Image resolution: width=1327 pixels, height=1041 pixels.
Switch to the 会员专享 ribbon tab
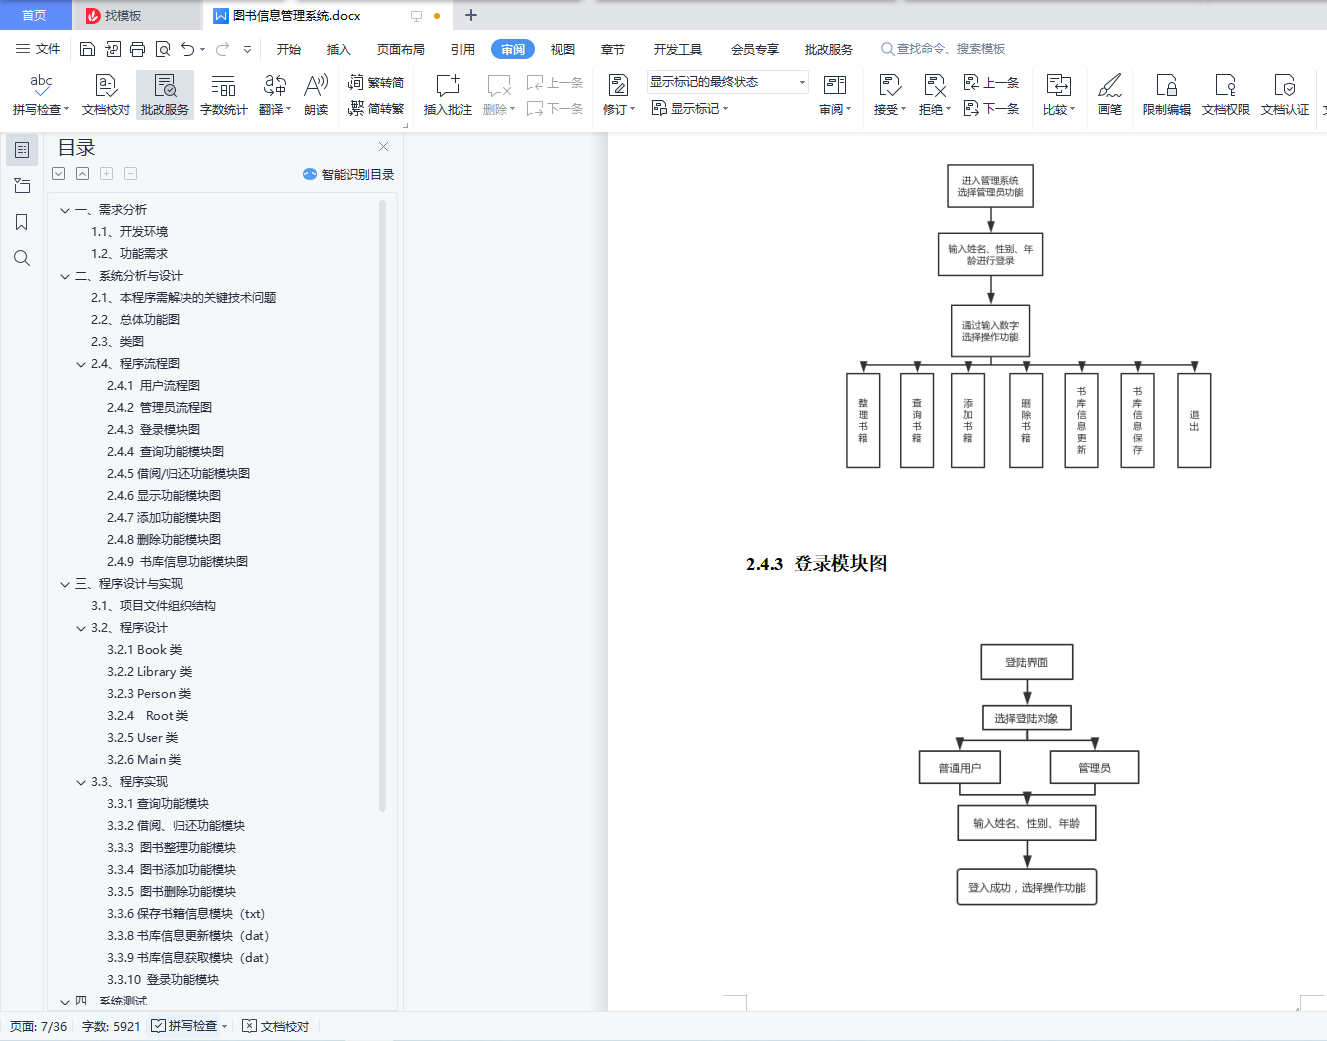(755, 49)
